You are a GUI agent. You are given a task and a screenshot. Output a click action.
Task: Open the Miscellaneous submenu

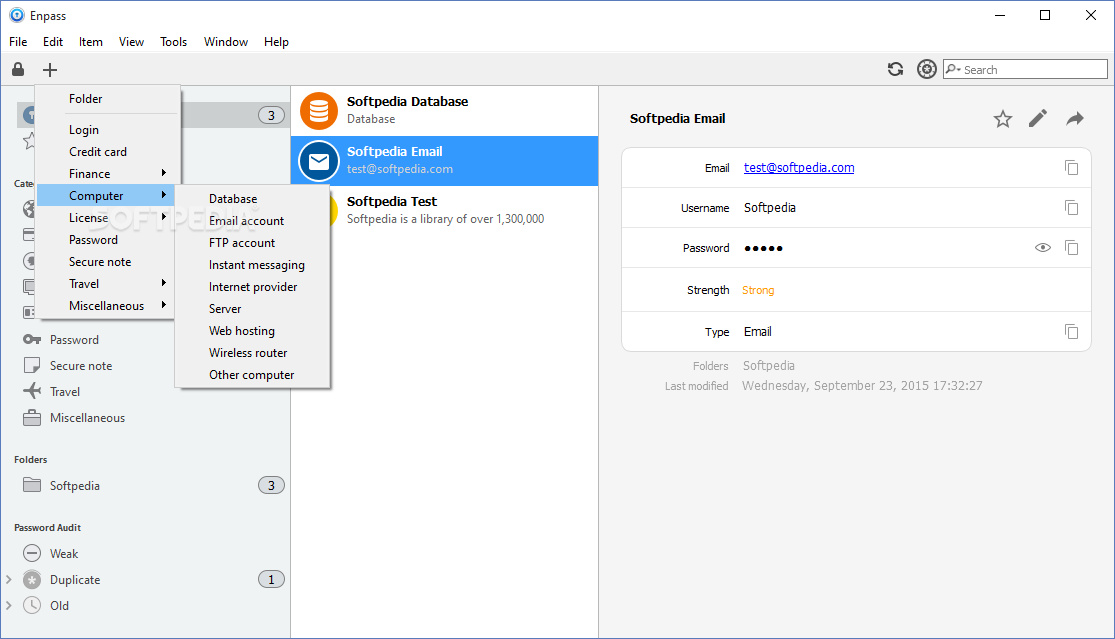coord(107,306)
